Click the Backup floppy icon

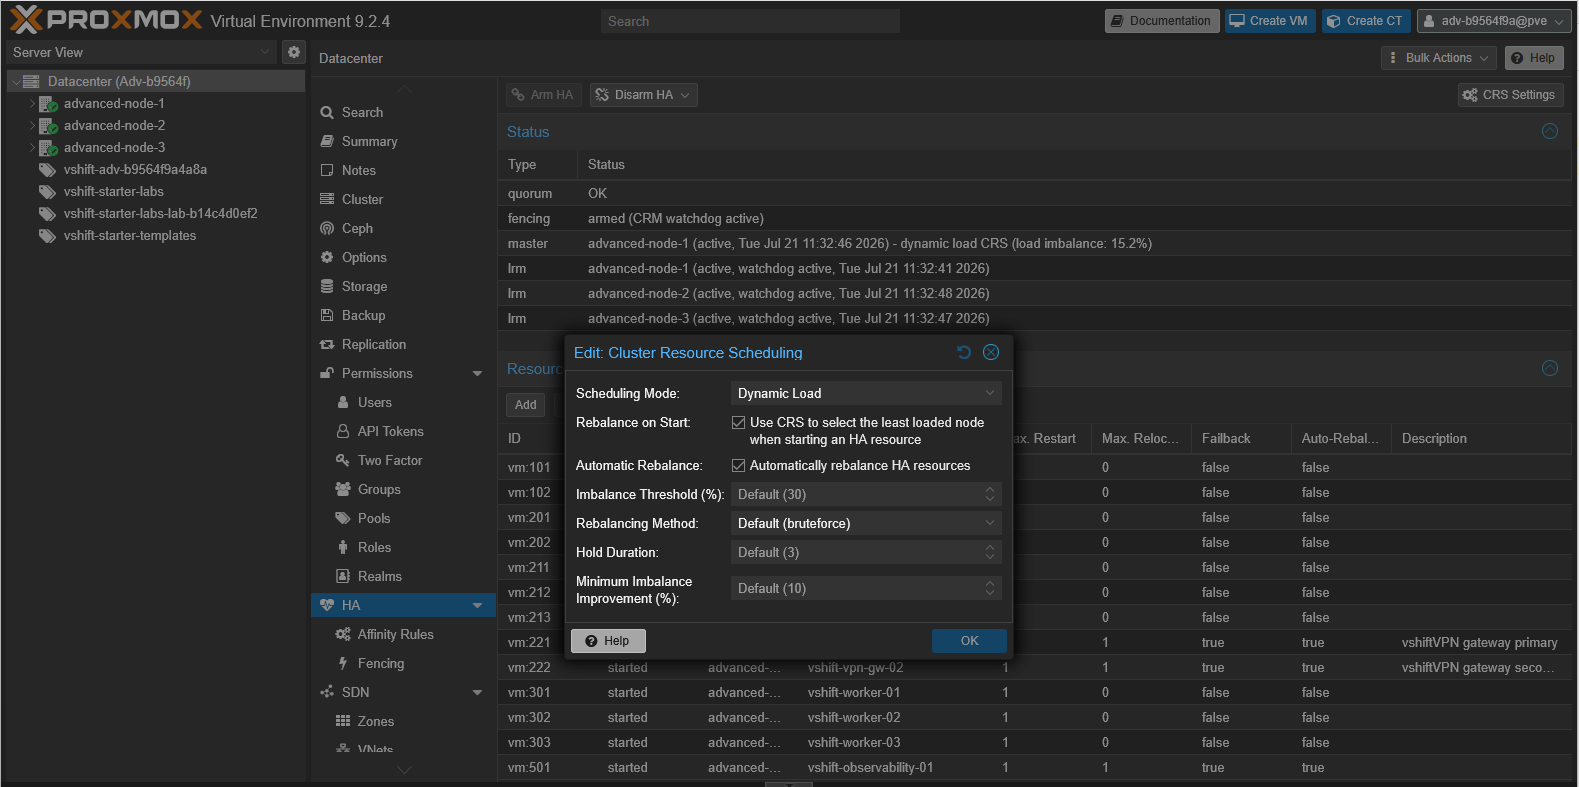(327, 316)
